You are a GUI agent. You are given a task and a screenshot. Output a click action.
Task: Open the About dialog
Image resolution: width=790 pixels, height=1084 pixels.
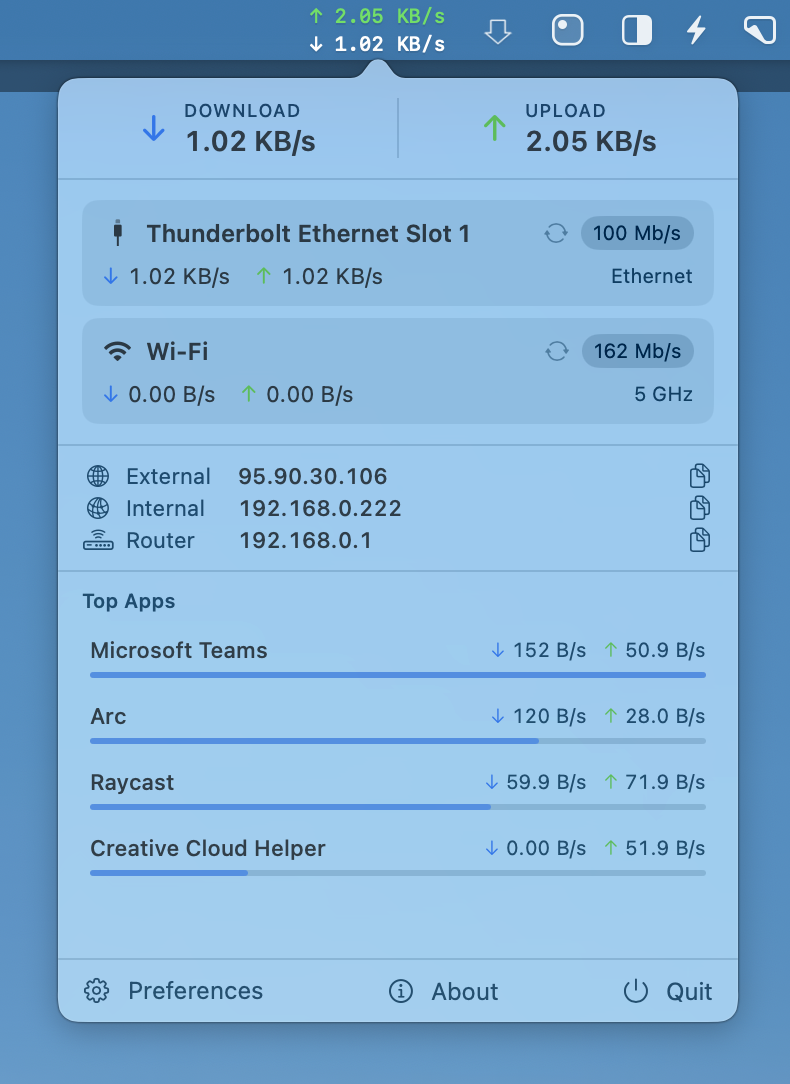tap(443, 991)
